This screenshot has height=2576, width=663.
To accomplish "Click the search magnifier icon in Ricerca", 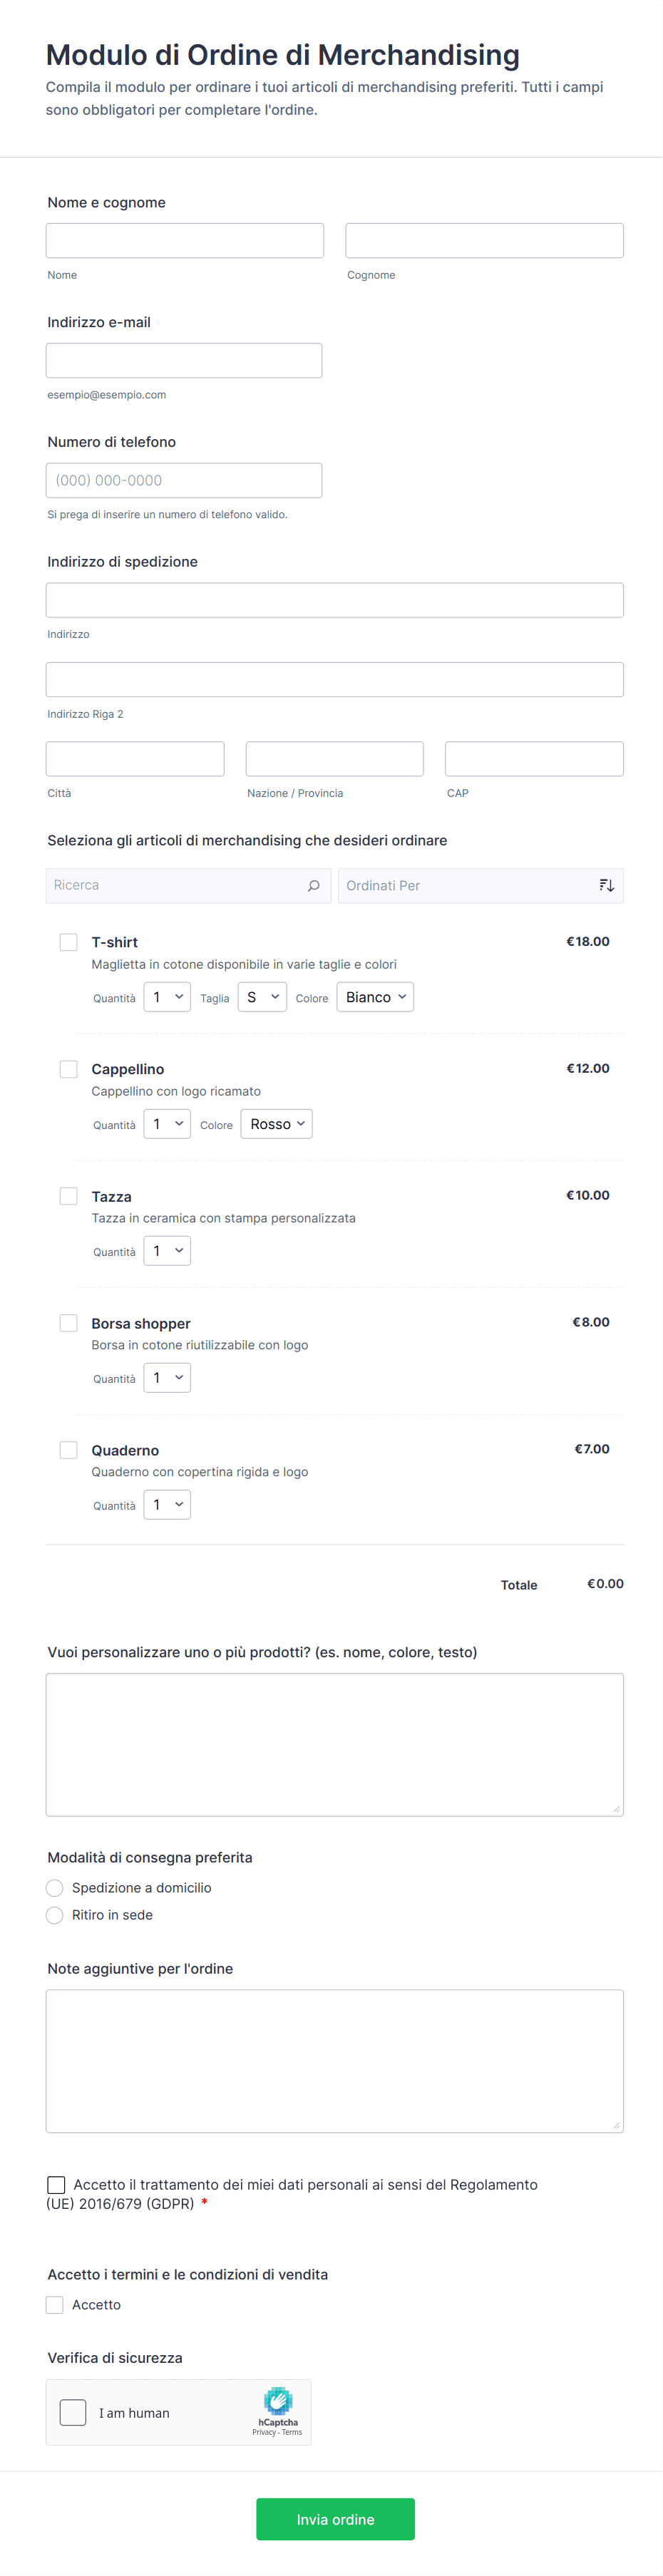I will click(x=313, y=886).
